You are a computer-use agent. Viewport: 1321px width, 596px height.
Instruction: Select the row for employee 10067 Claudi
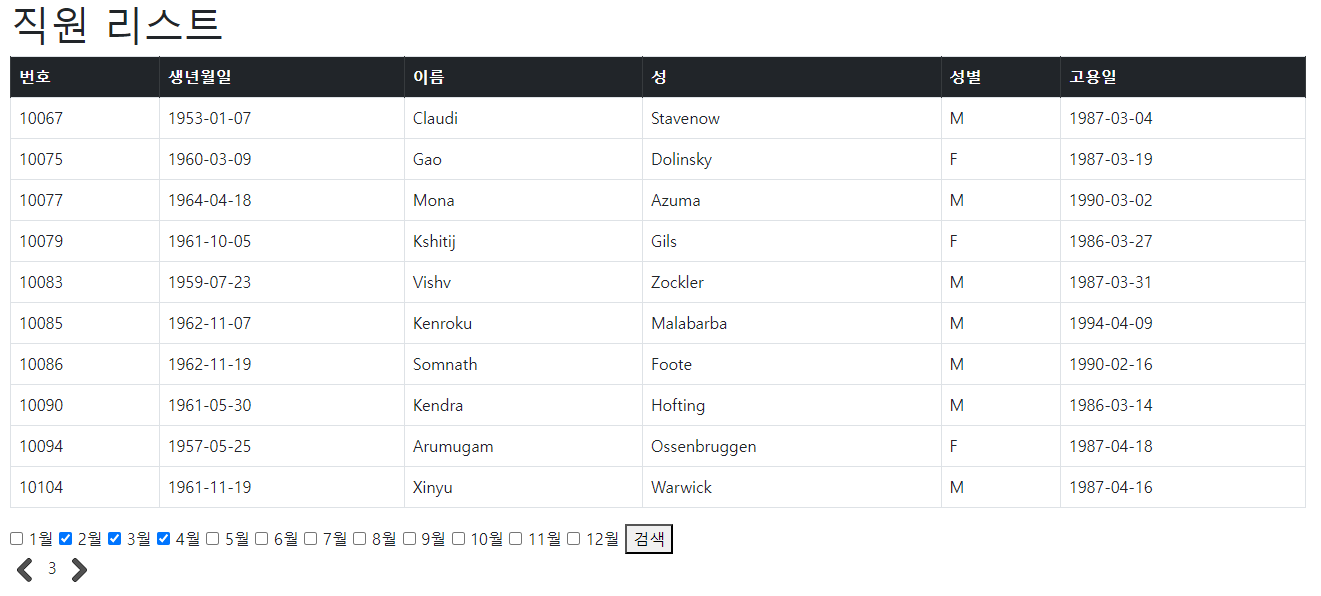(658, 118)
